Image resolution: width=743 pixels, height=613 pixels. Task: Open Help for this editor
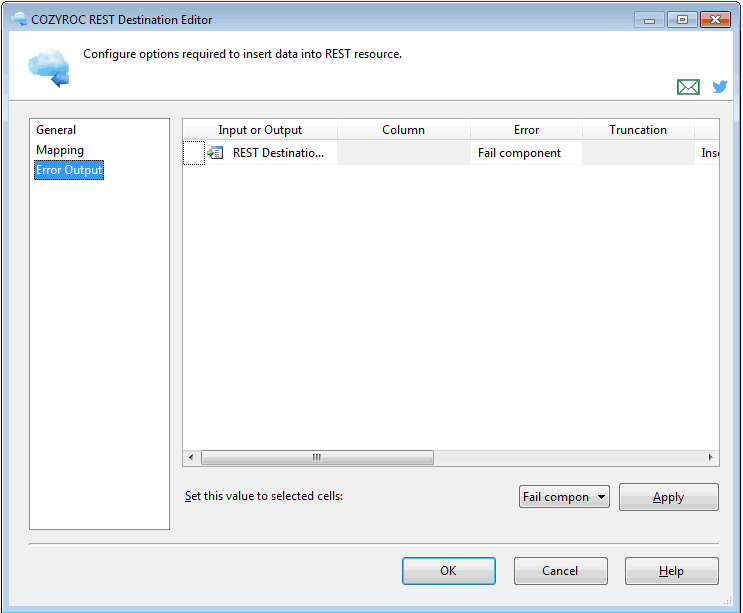[x=671, y=571]
